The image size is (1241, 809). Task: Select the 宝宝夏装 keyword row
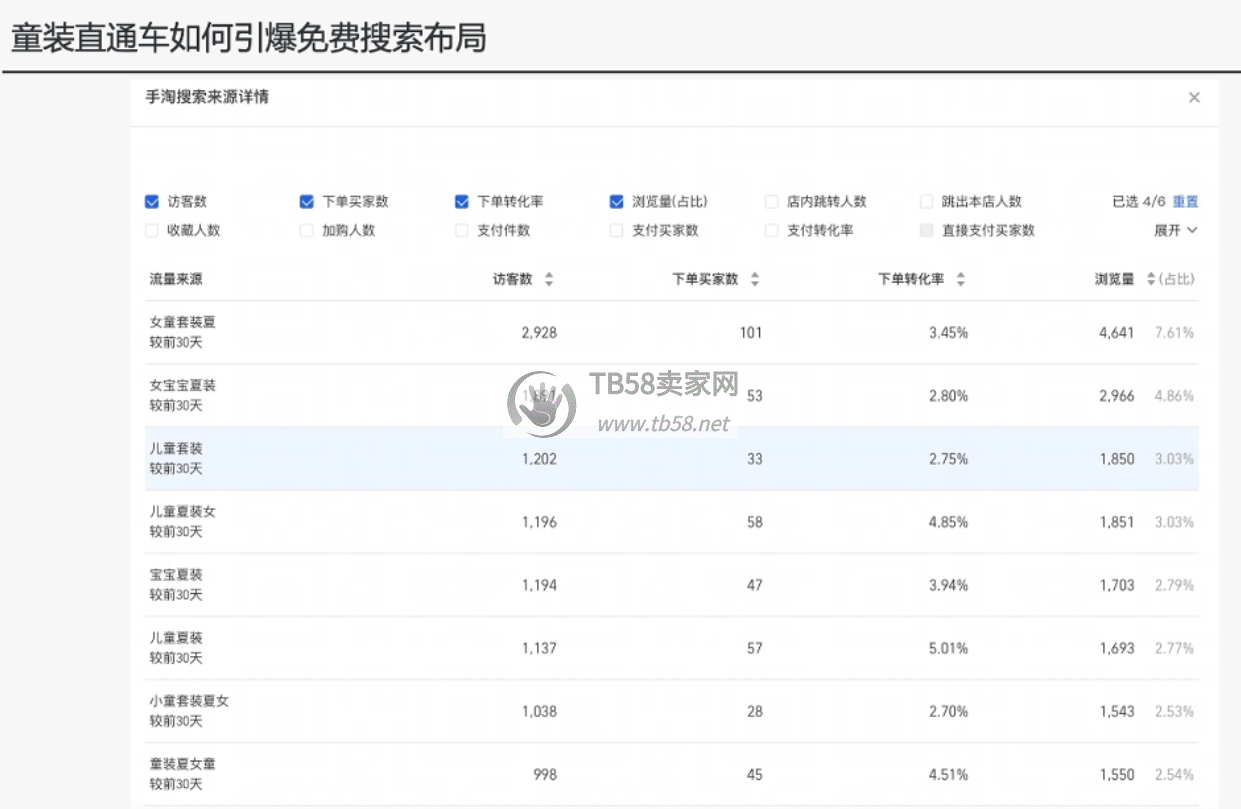click(x=672, y=585)
